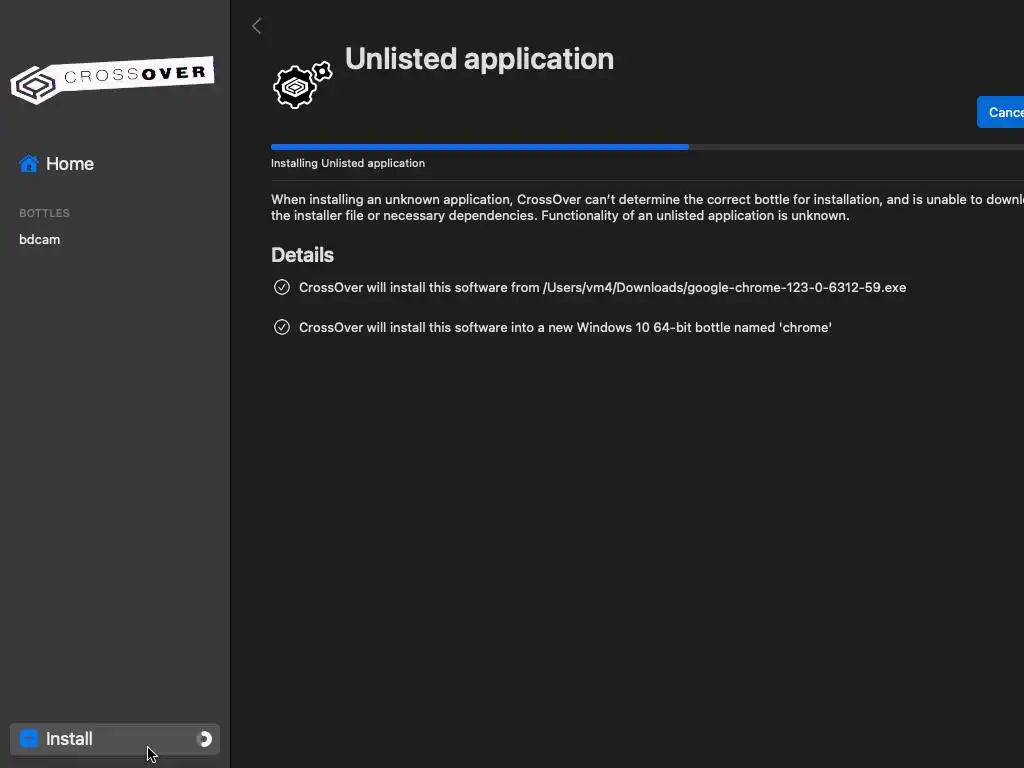This screenshot has height=768, width=1024.
Task: Click the 'Unlisted application' title heading
Action: click(x=479, y=59)
